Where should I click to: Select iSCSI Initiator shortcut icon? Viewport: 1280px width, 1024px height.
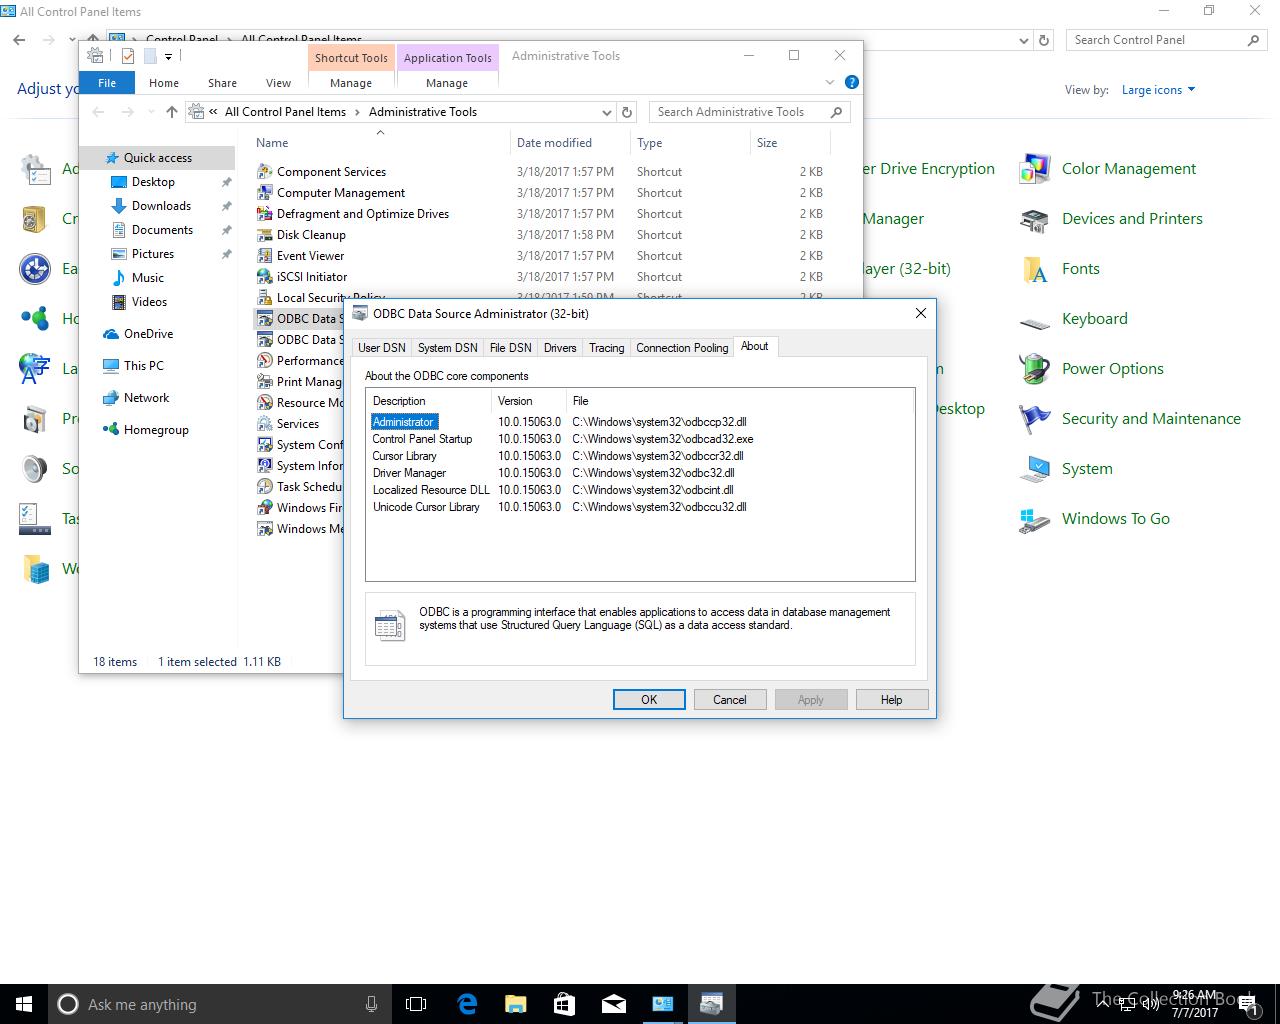click(x=265, y=277)
